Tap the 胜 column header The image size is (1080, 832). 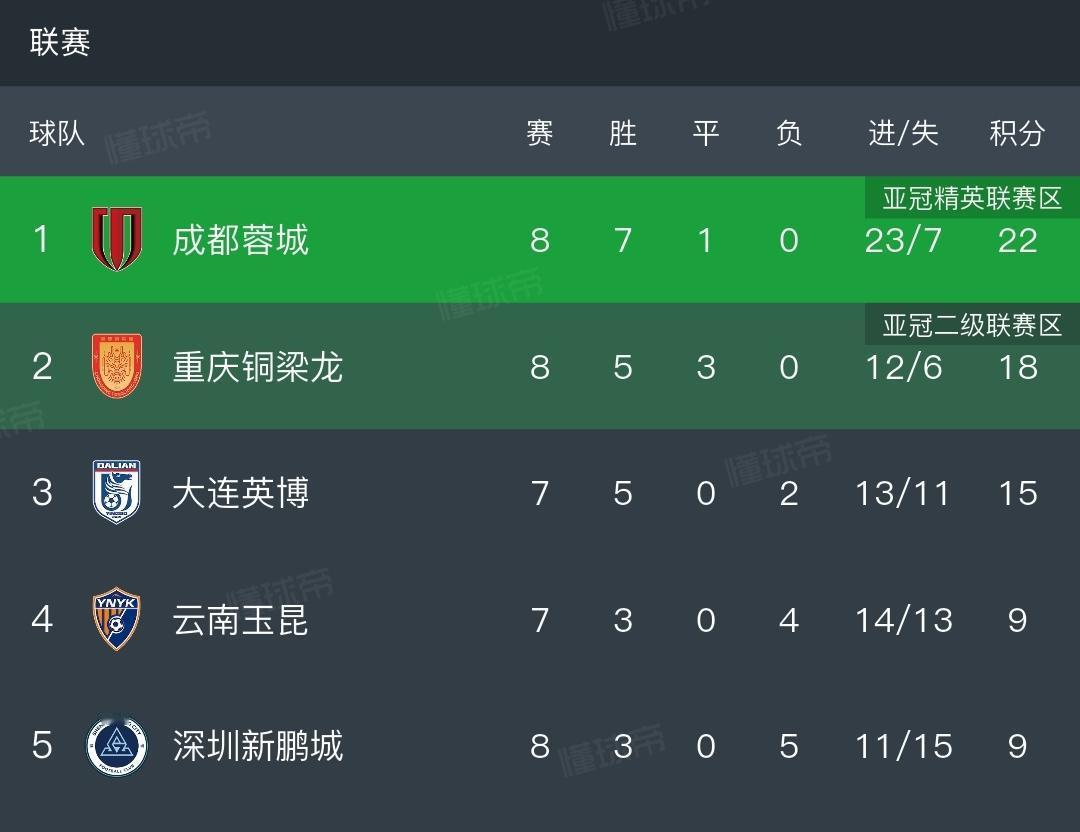click(x=622, y=132)
